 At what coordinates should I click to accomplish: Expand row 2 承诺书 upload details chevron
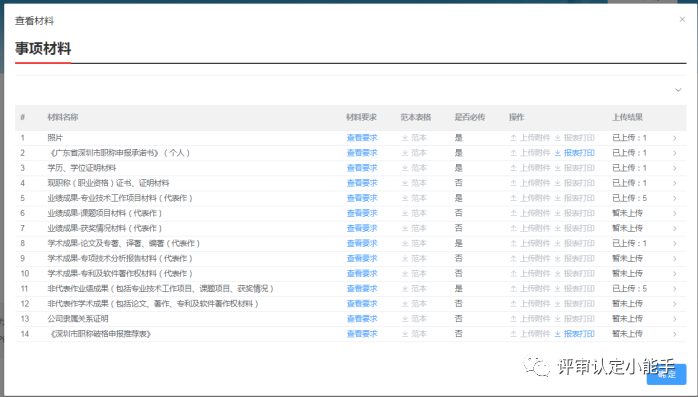click(675, 154)
